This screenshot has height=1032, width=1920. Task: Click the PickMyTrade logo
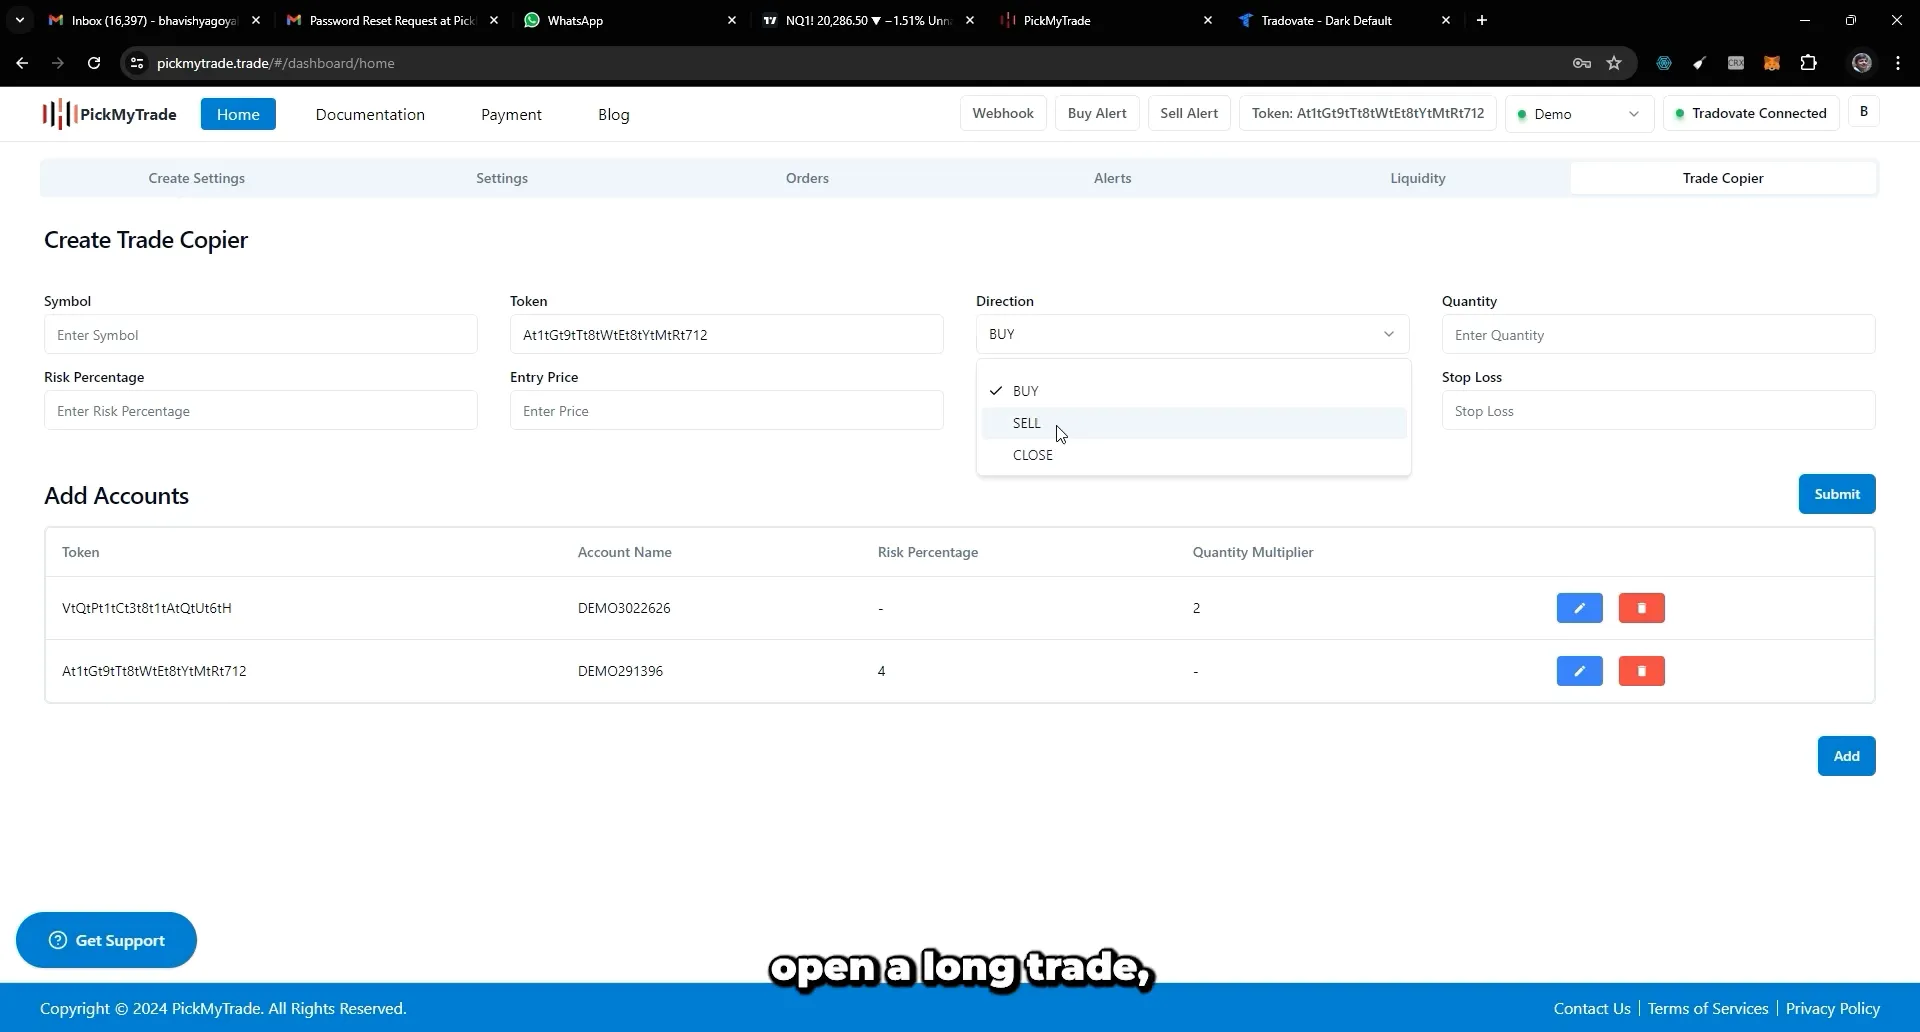pos(109,114)
